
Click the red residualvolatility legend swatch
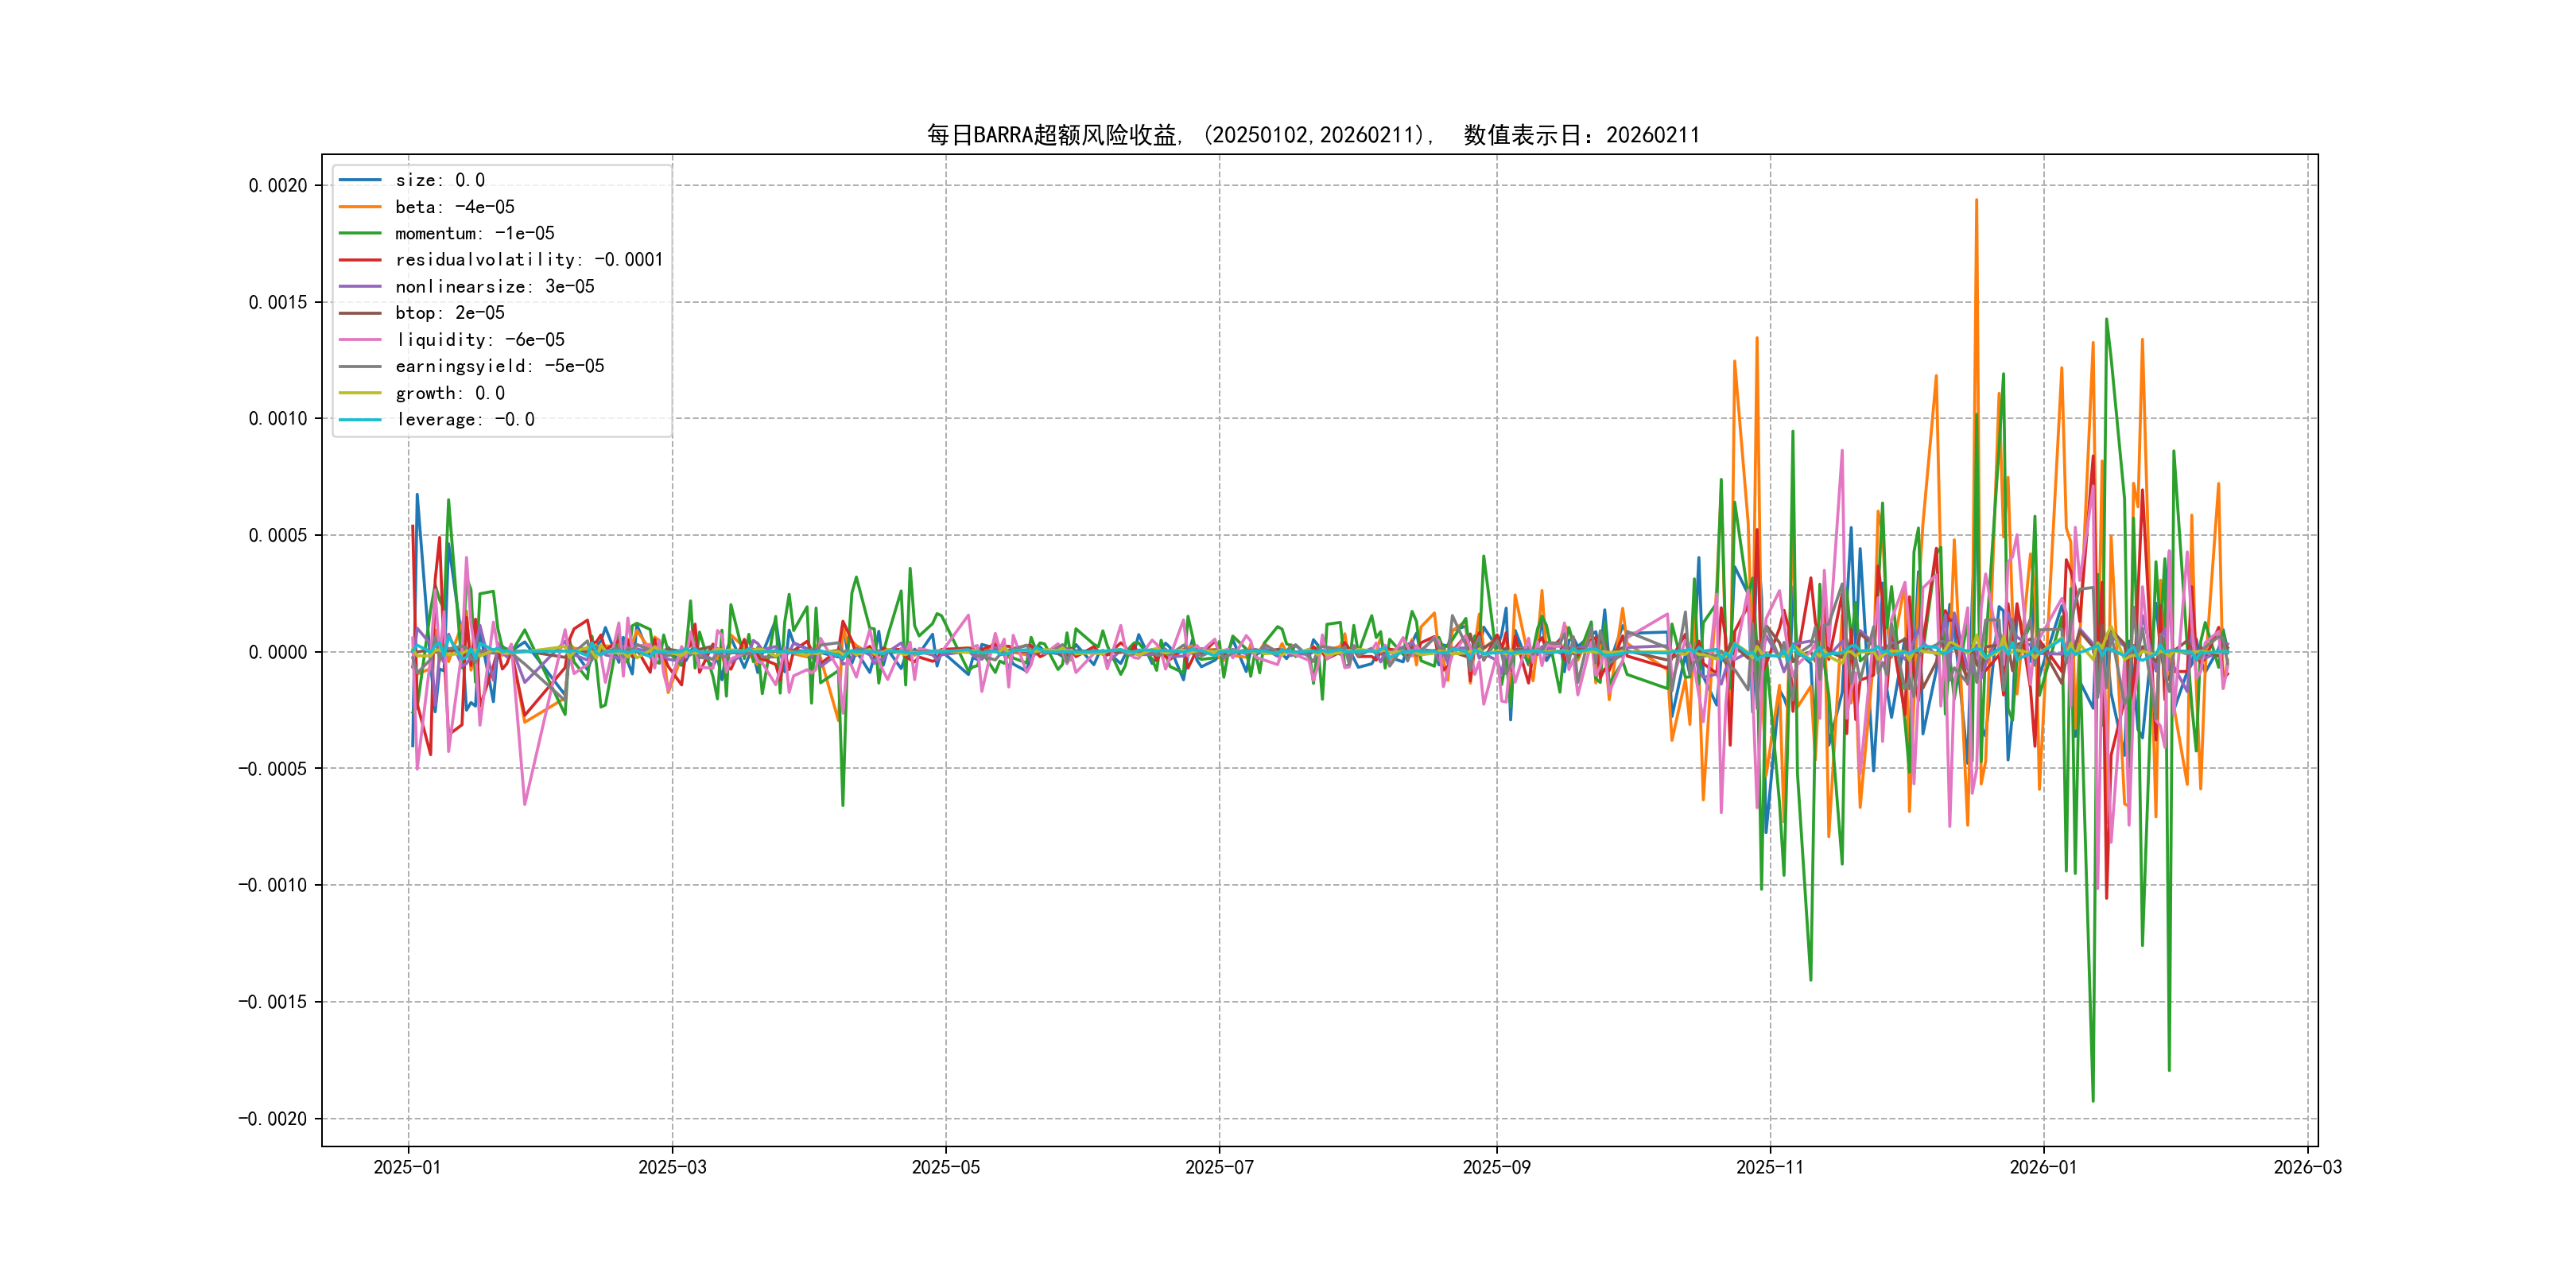tap(360, 260)
